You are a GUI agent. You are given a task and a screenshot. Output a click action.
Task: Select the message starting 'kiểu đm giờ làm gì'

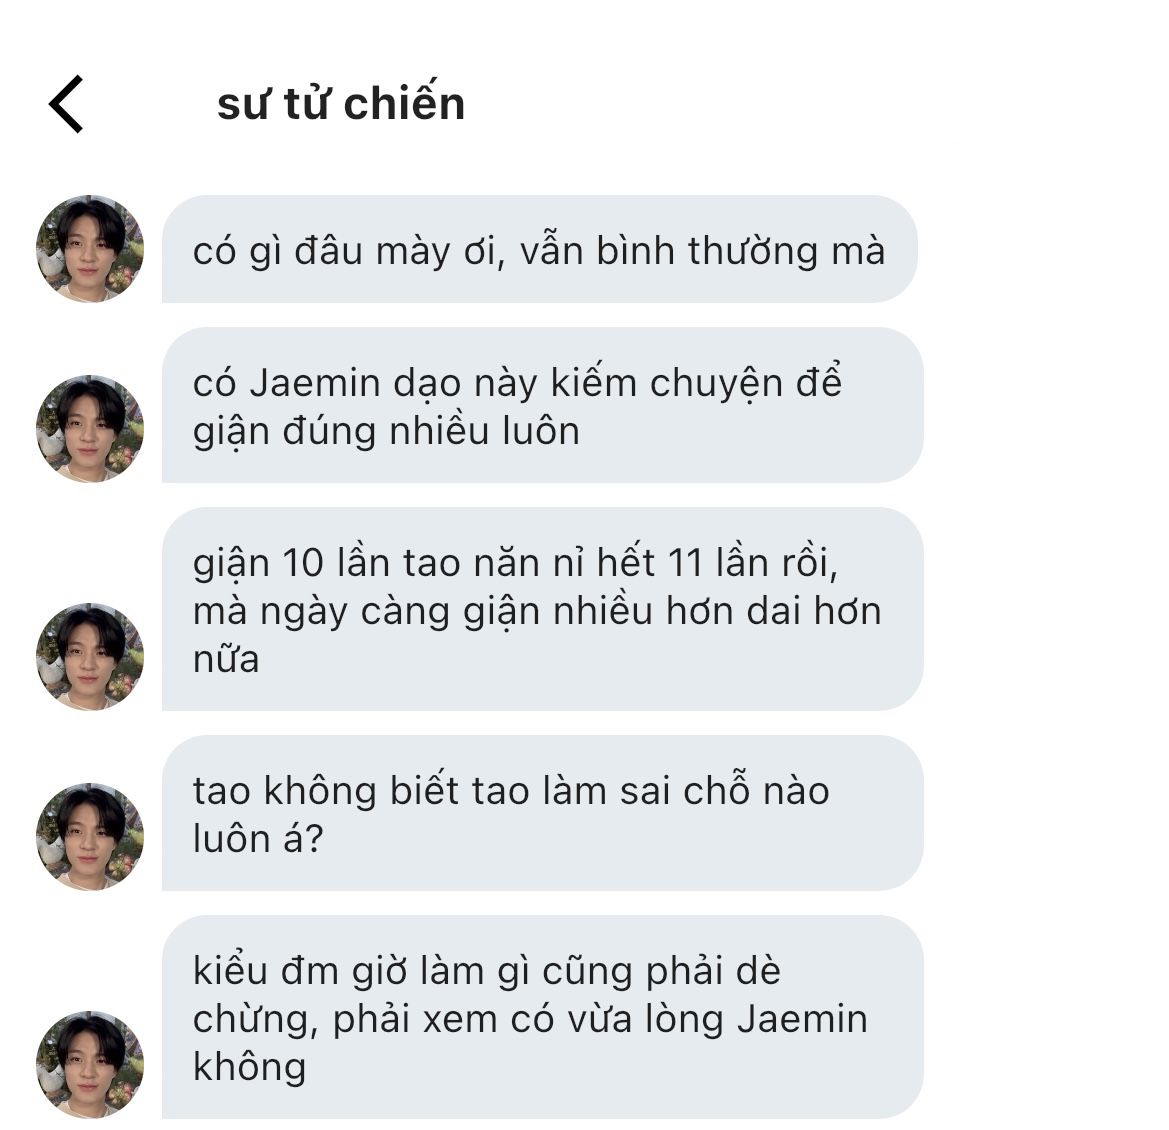[543, 1017]
